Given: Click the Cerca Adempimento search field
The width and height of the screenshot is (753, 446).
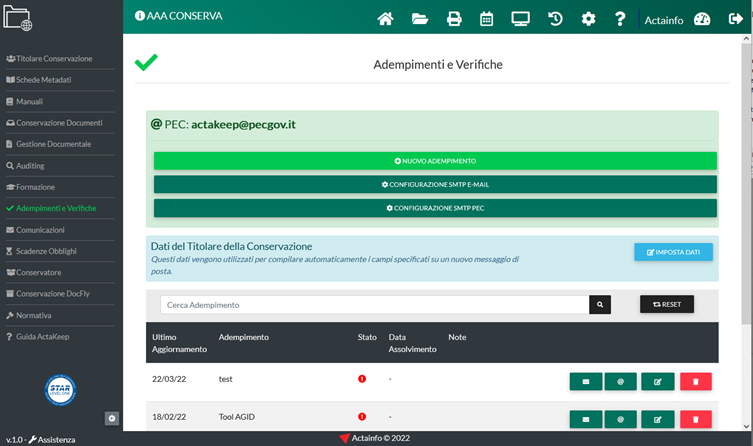Looking at the screenshot, I should click(374, 304).
